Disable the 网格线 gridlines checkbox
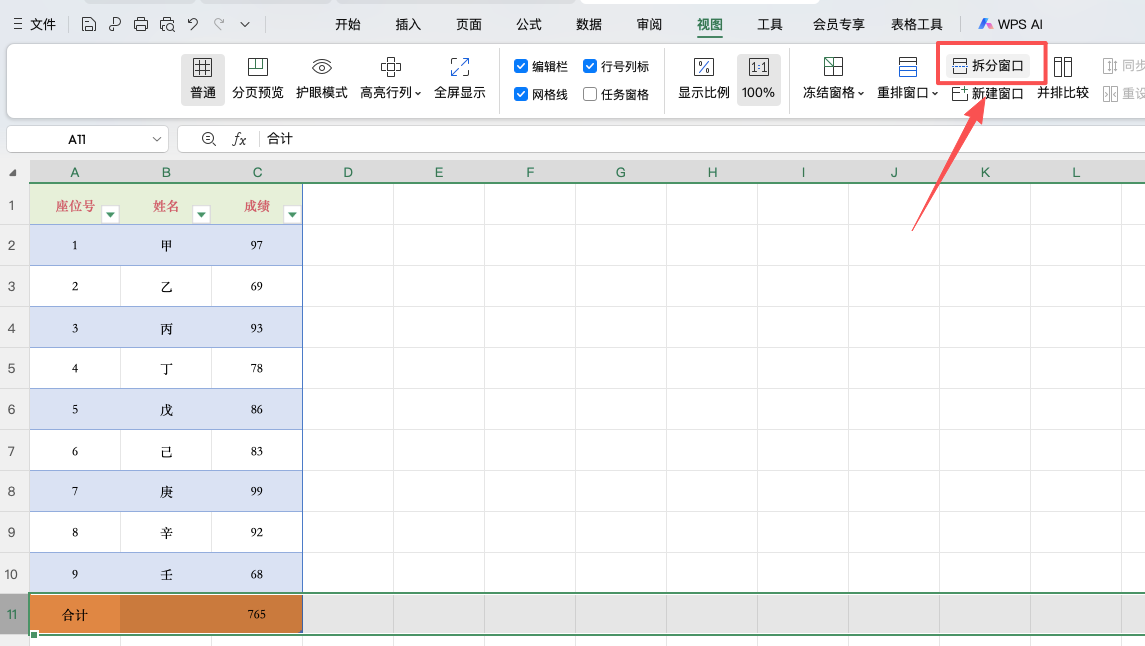The image size is (1145, 646). coord(521,94)
